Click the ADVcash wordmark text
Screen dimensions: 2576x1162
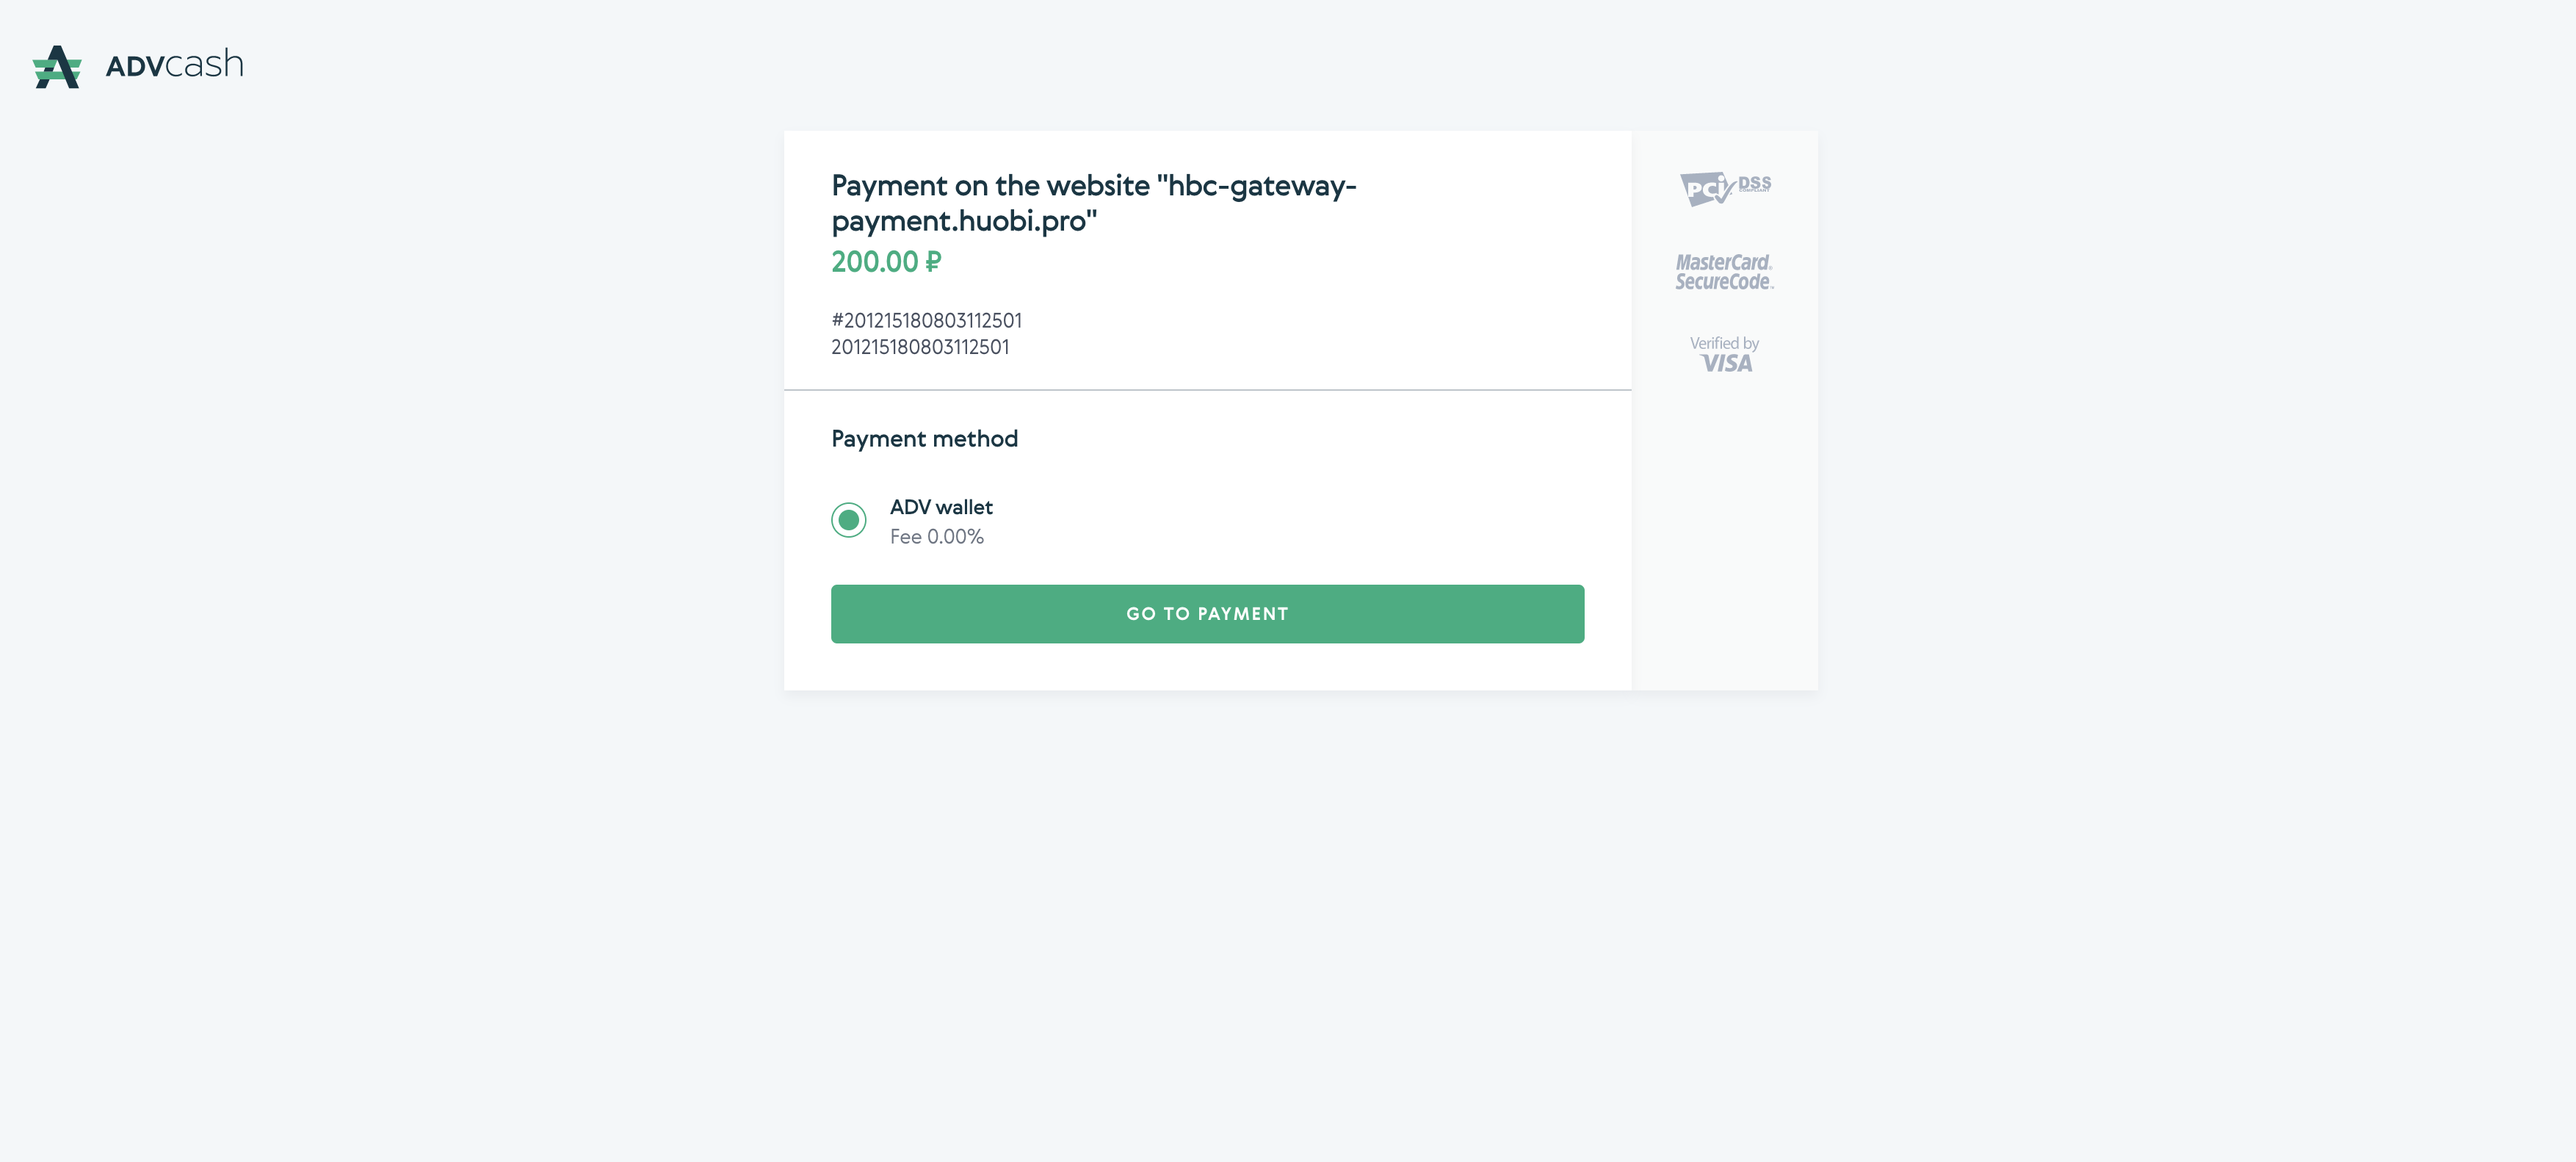pos(174,64)
